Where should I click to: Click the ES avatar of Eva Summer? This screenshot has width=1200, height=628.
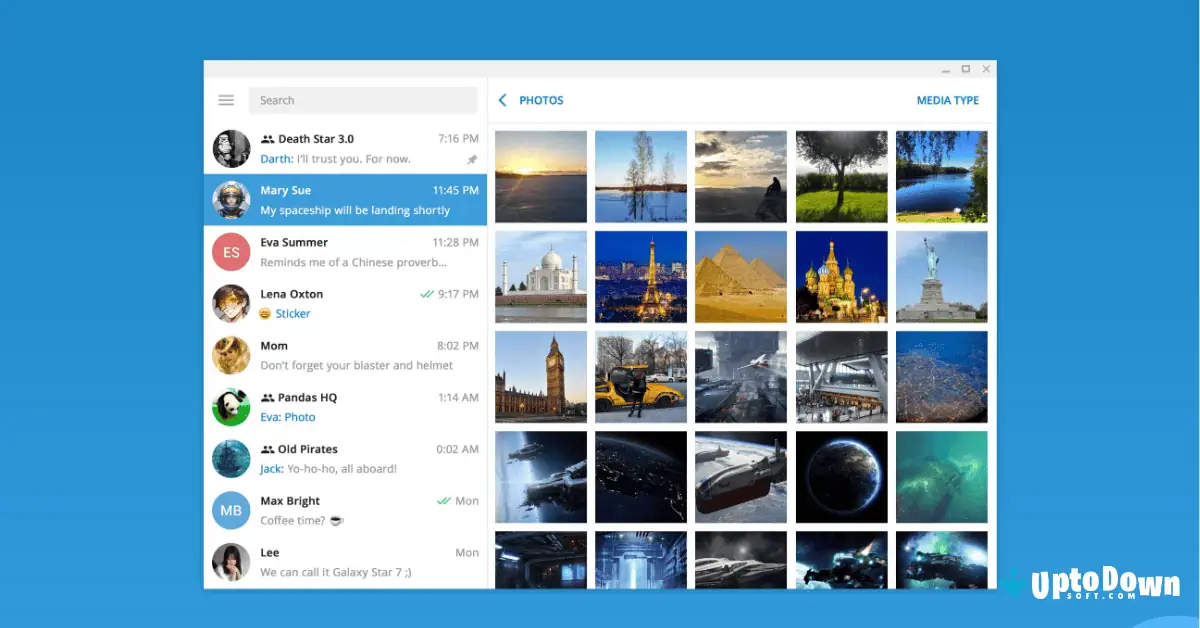(x=231, y=251)
